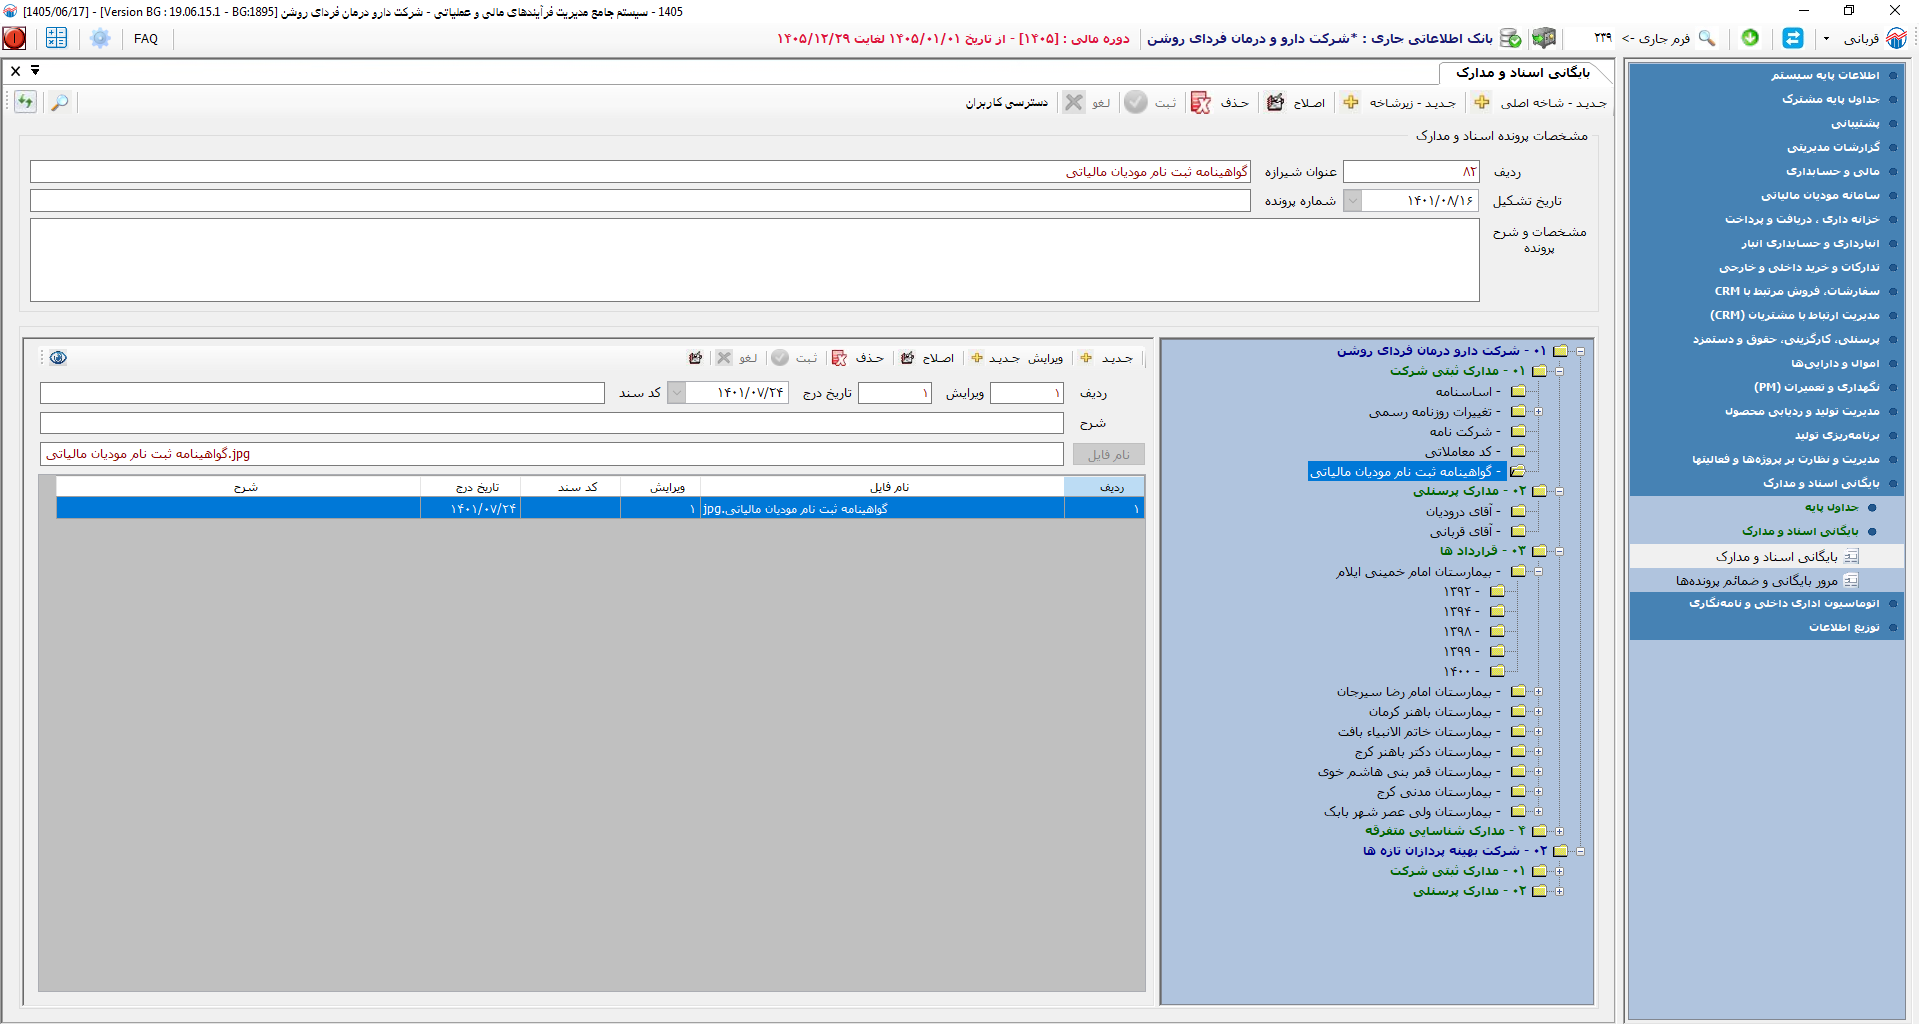Image resolution: width=1919 pixels, height=1024 pixels.
Task: Click the folder icon beside شرکت نامه
Action: (x=1518, y=432)
